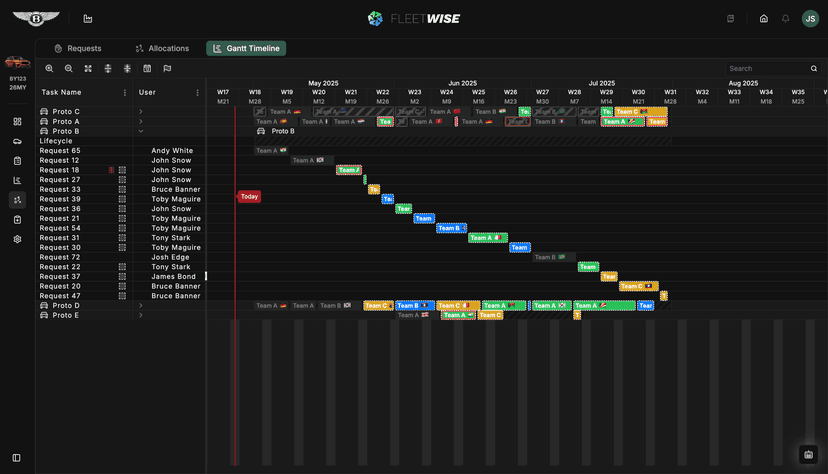Click user Josh Edge cell

click(170, 257)
